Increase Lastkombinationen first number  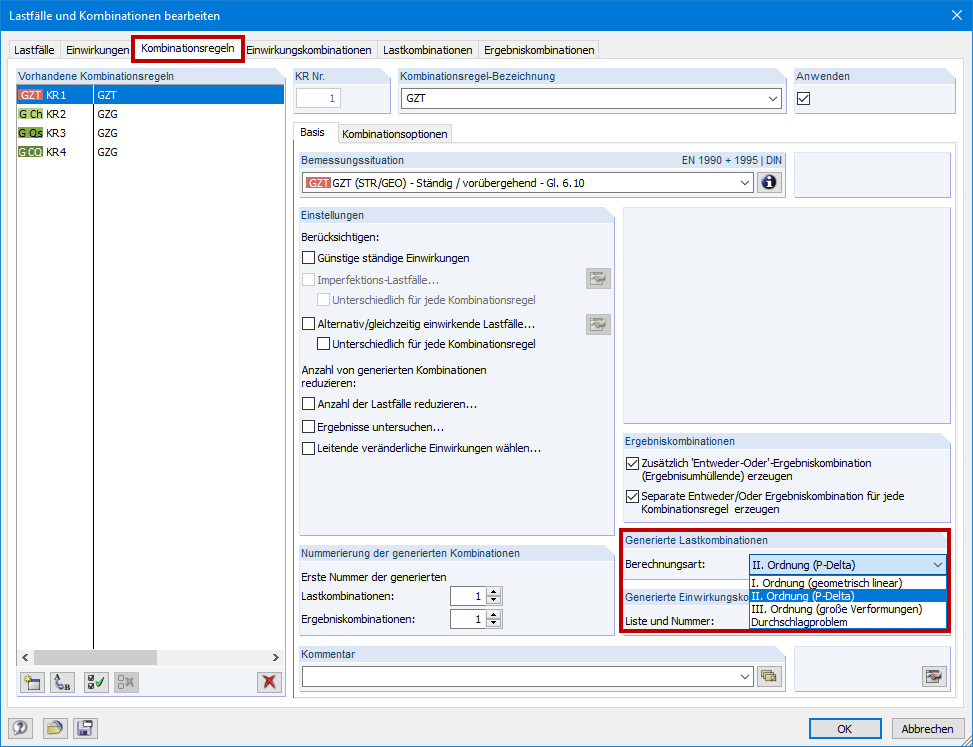tap(494, 592)
